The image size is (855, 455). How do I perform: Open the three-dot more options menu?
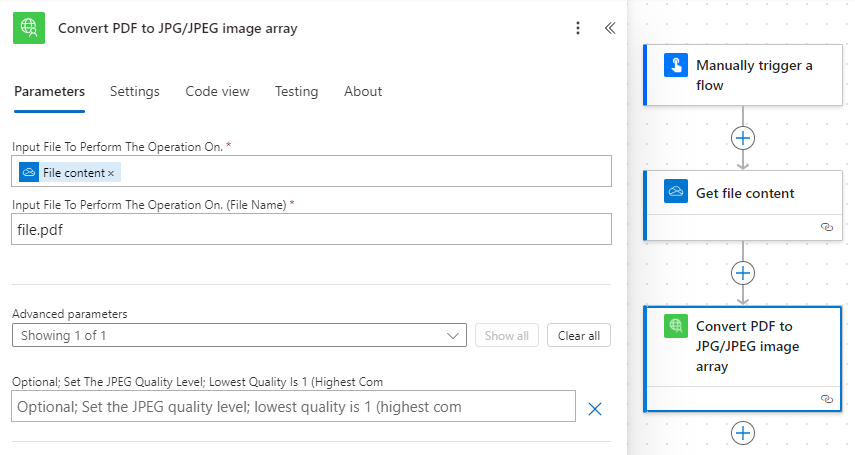tap(578, 28)
